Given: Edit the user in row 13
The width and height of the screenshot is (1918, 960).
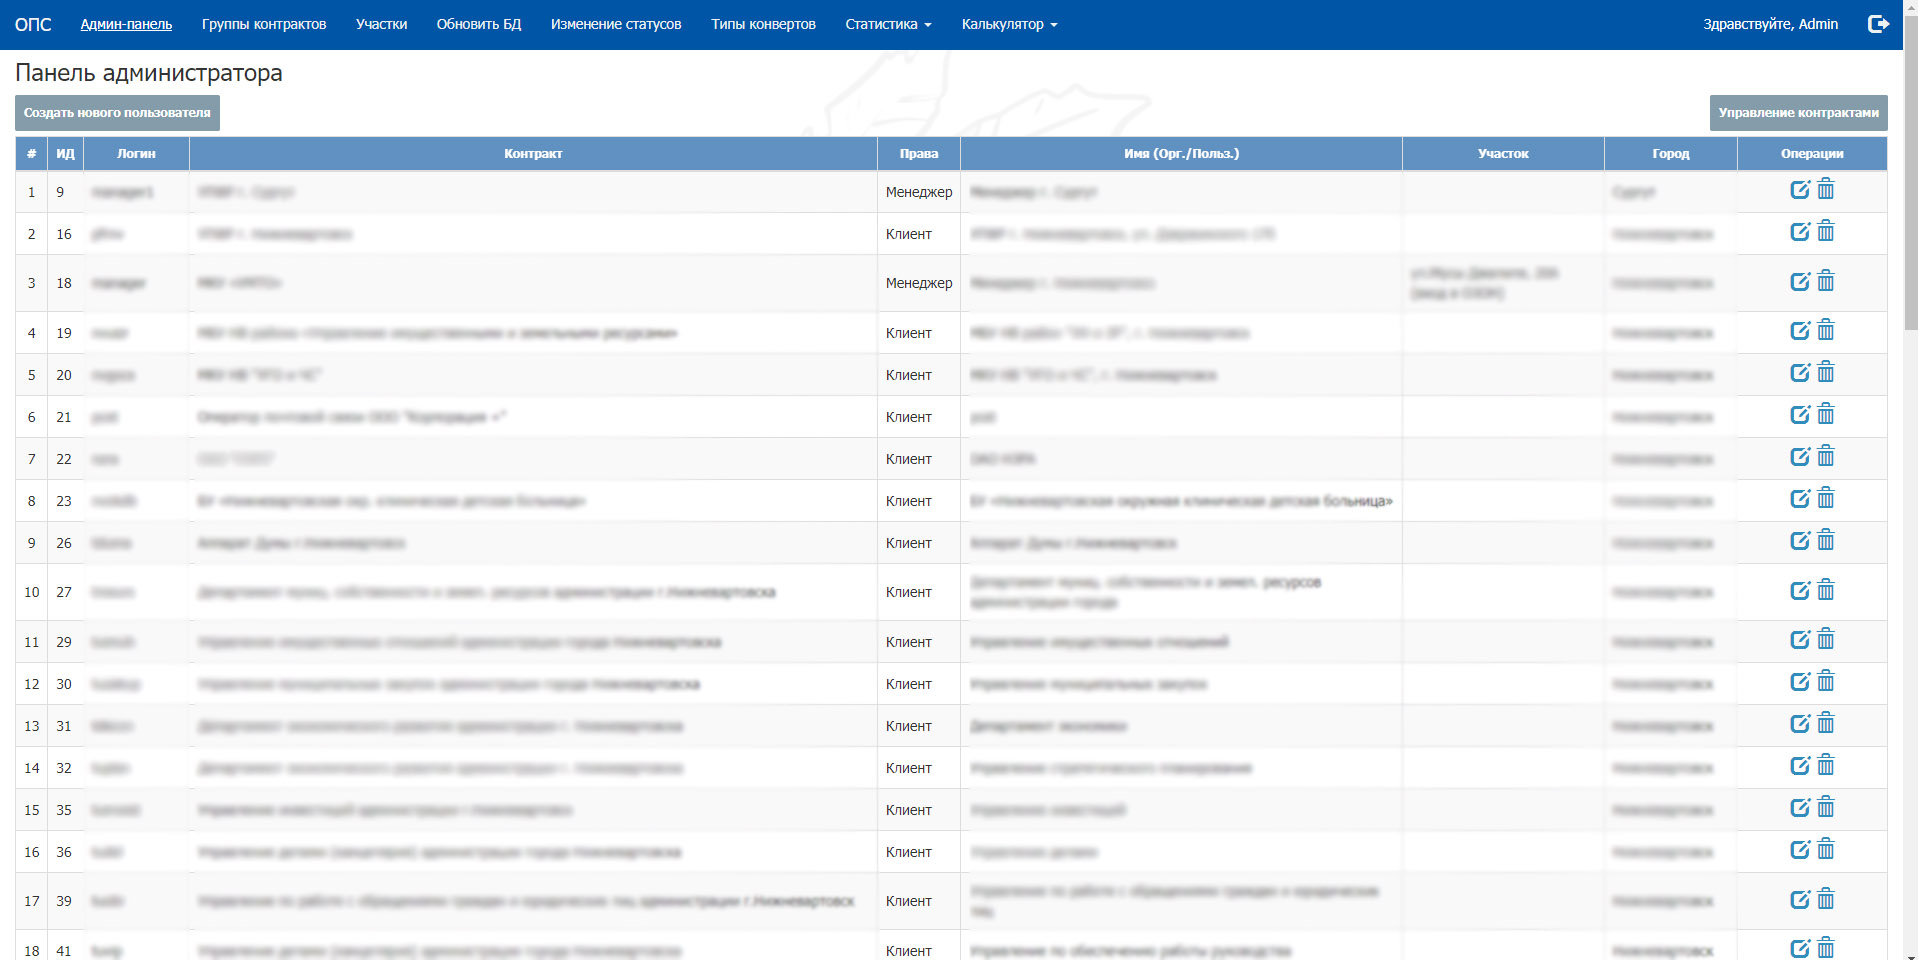Looking at the screenshot, I should pyautogui.click(x=1799, y=724).
